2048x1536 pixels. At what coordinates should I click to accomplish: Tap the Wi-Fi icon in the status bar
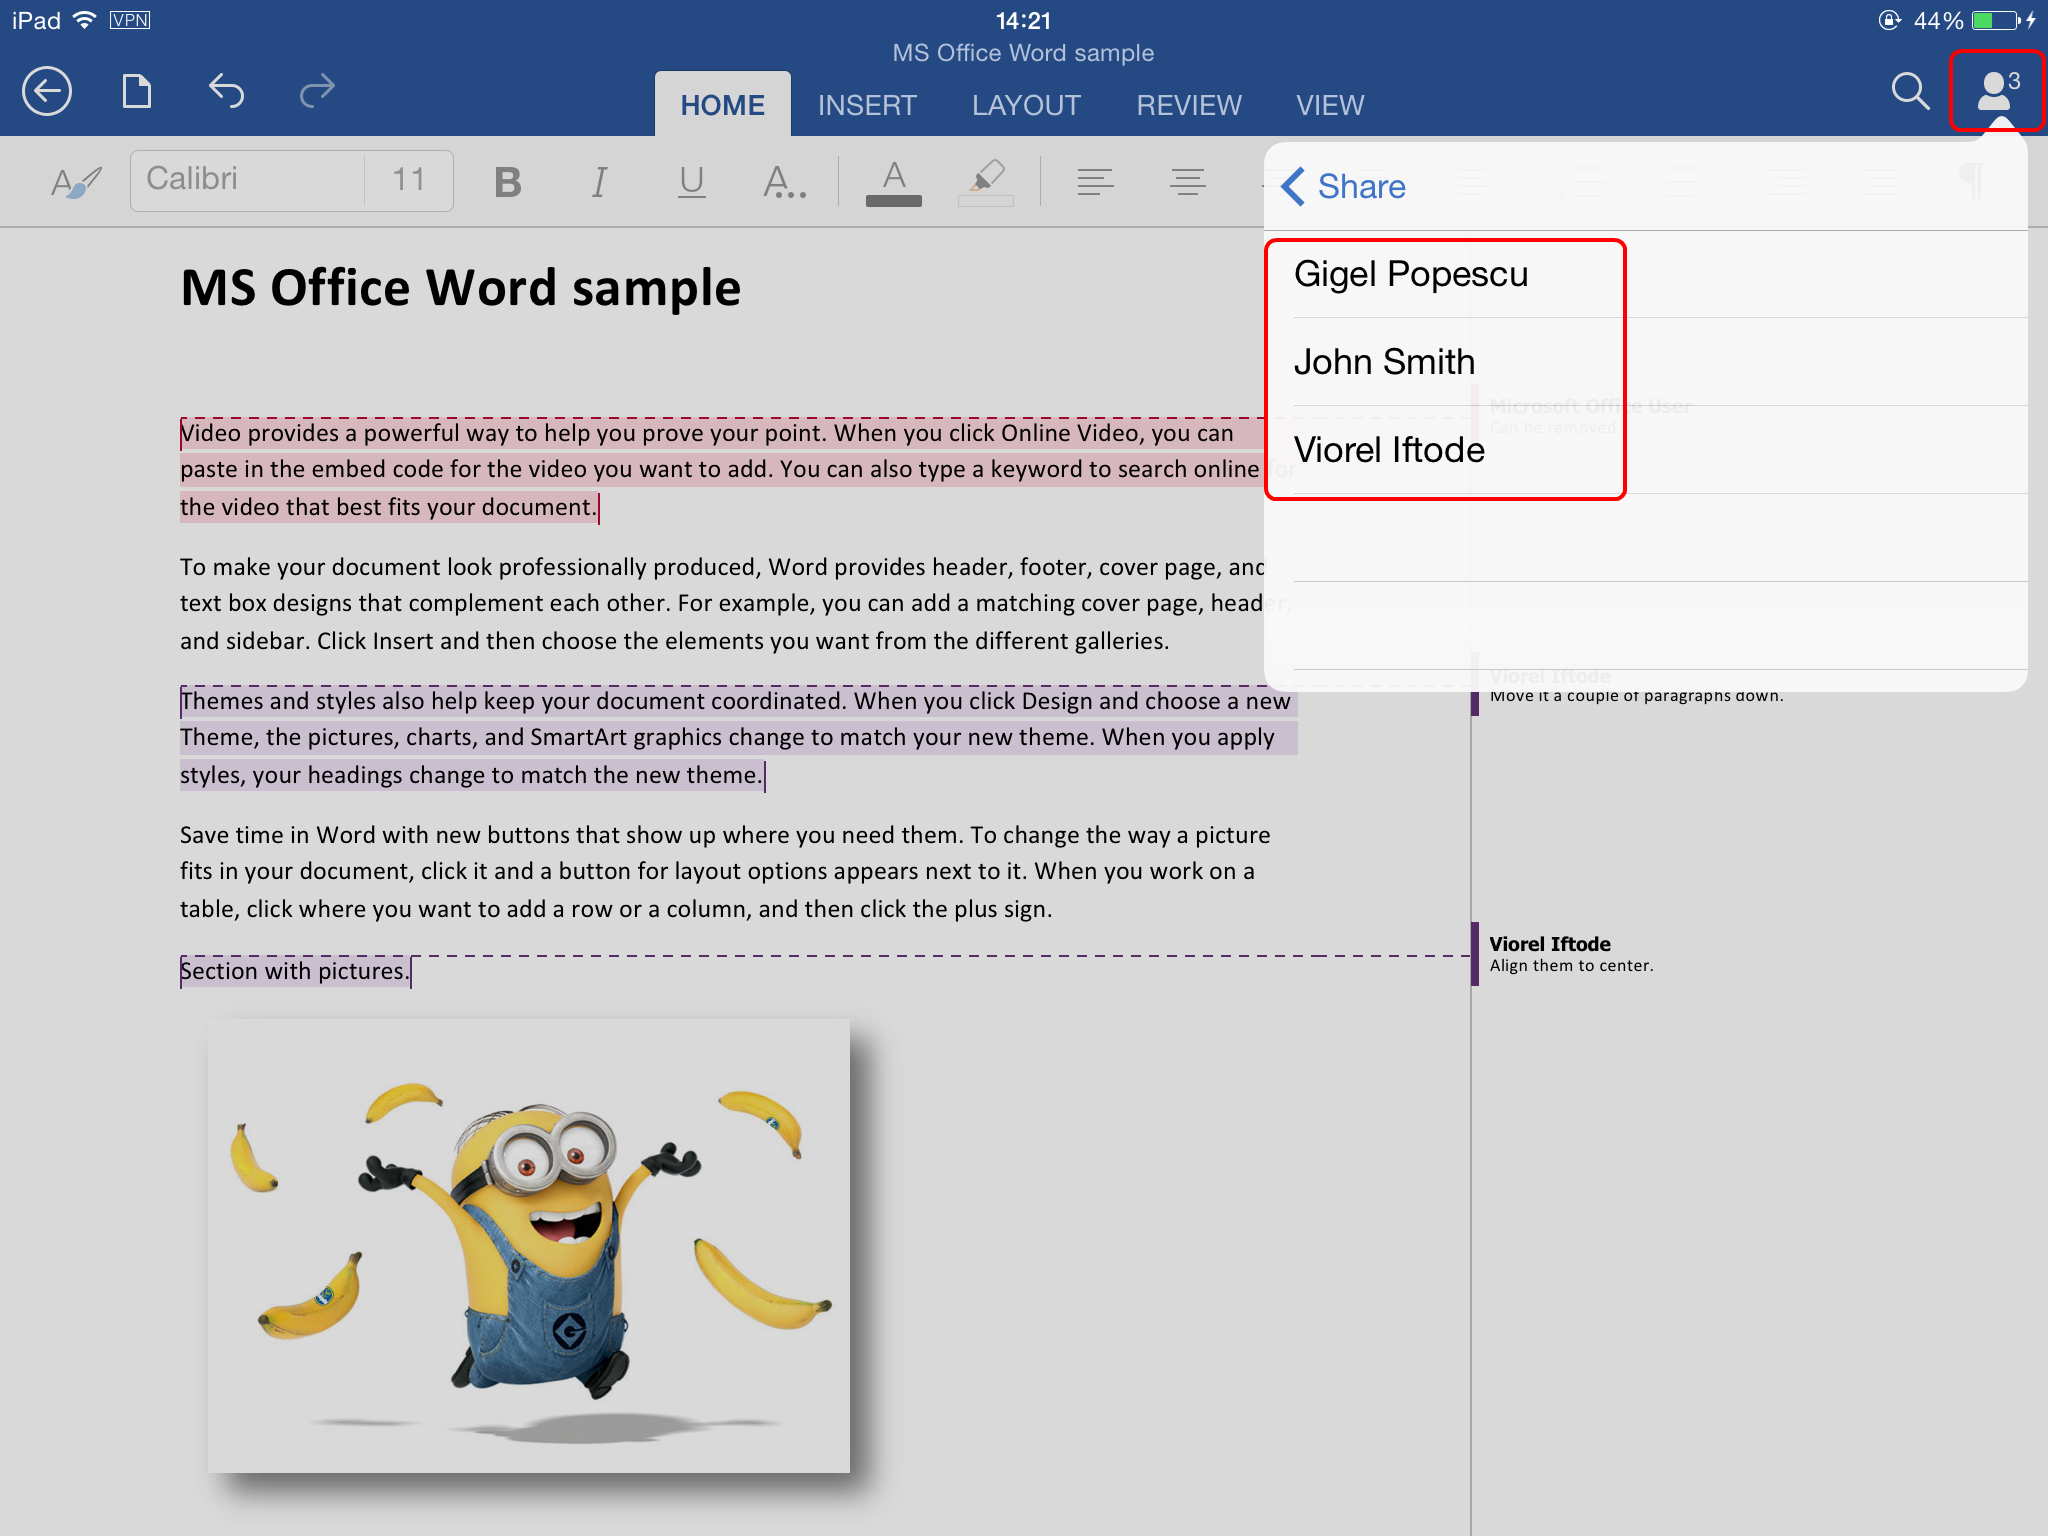point(85,20)
